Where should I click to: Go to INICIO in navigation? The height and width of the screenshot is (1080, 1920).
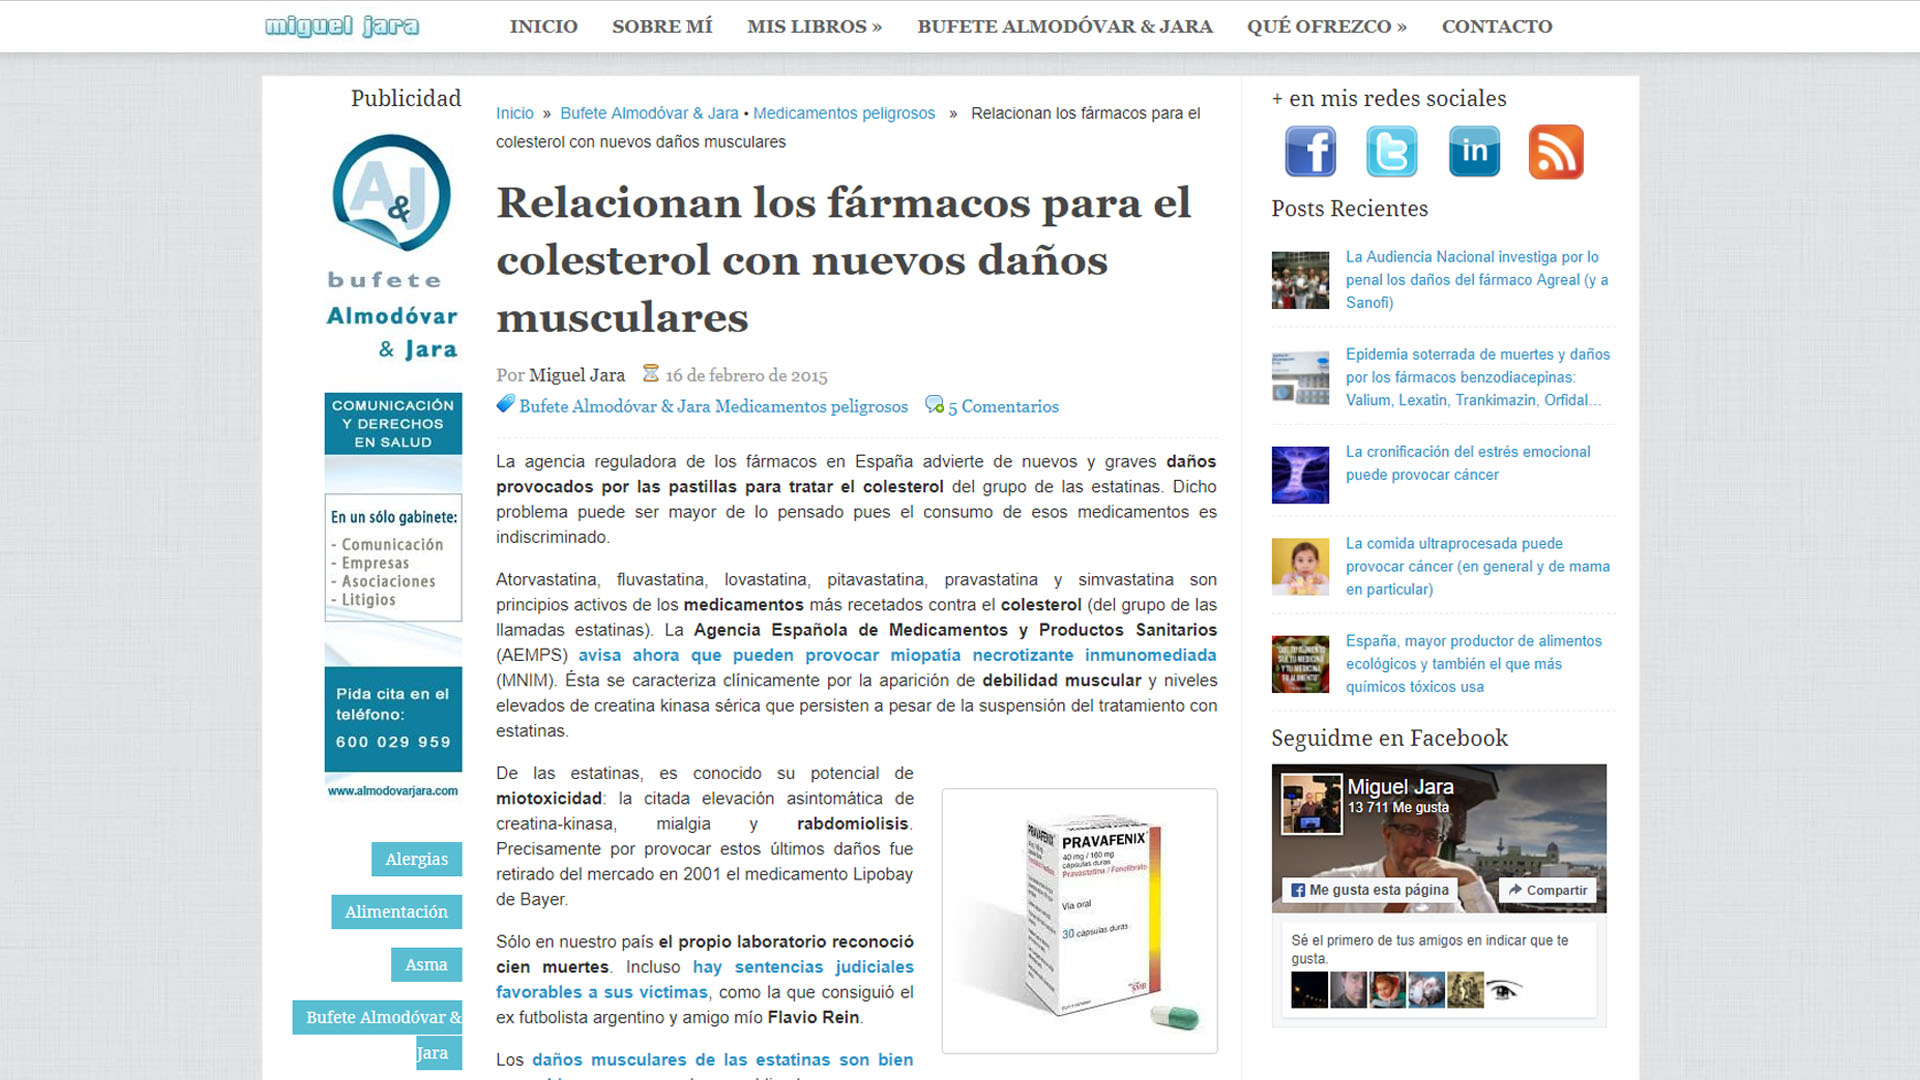click(x=543, y=26)
